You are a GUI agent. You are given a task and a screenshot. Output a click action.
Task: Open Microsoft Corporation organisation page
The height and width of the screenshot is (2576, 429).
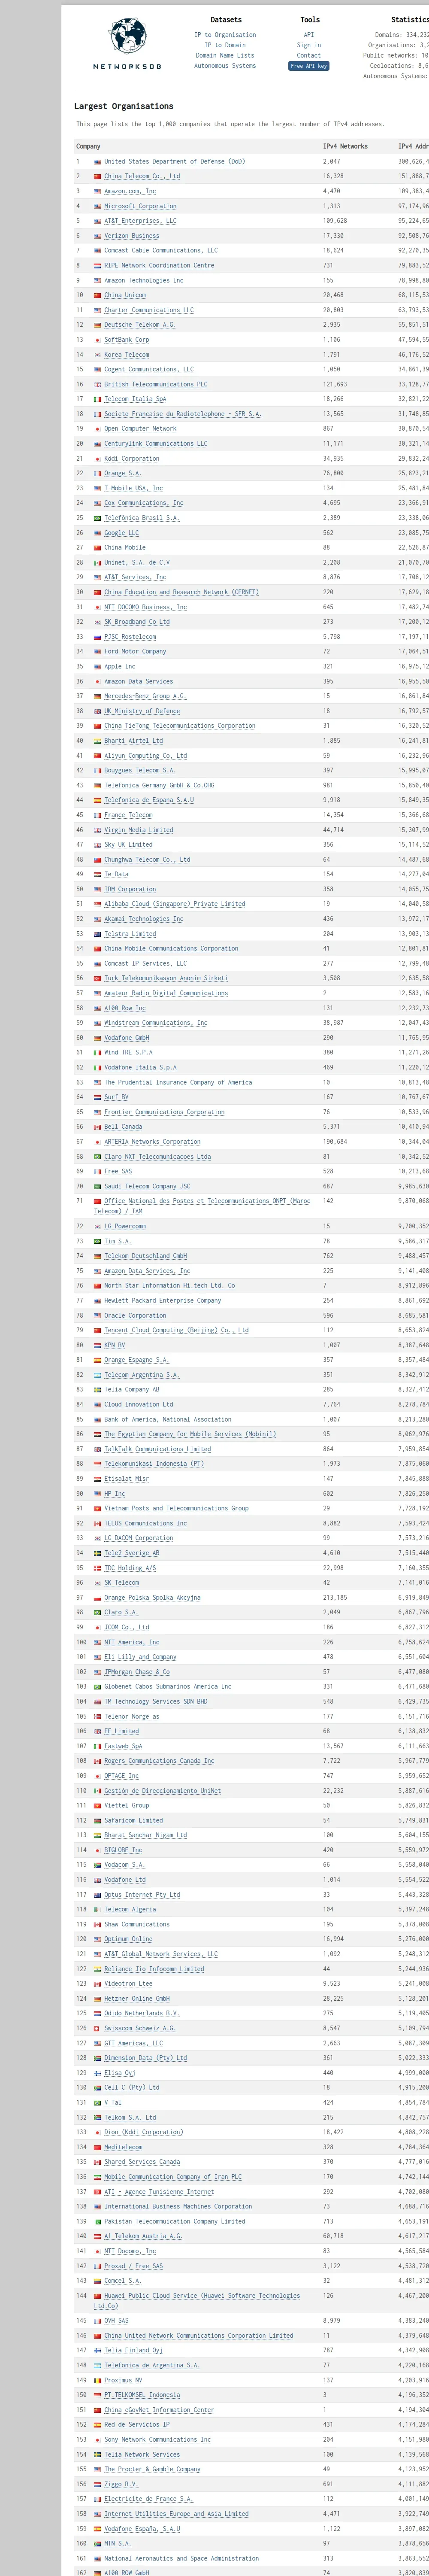coord(140,206)
